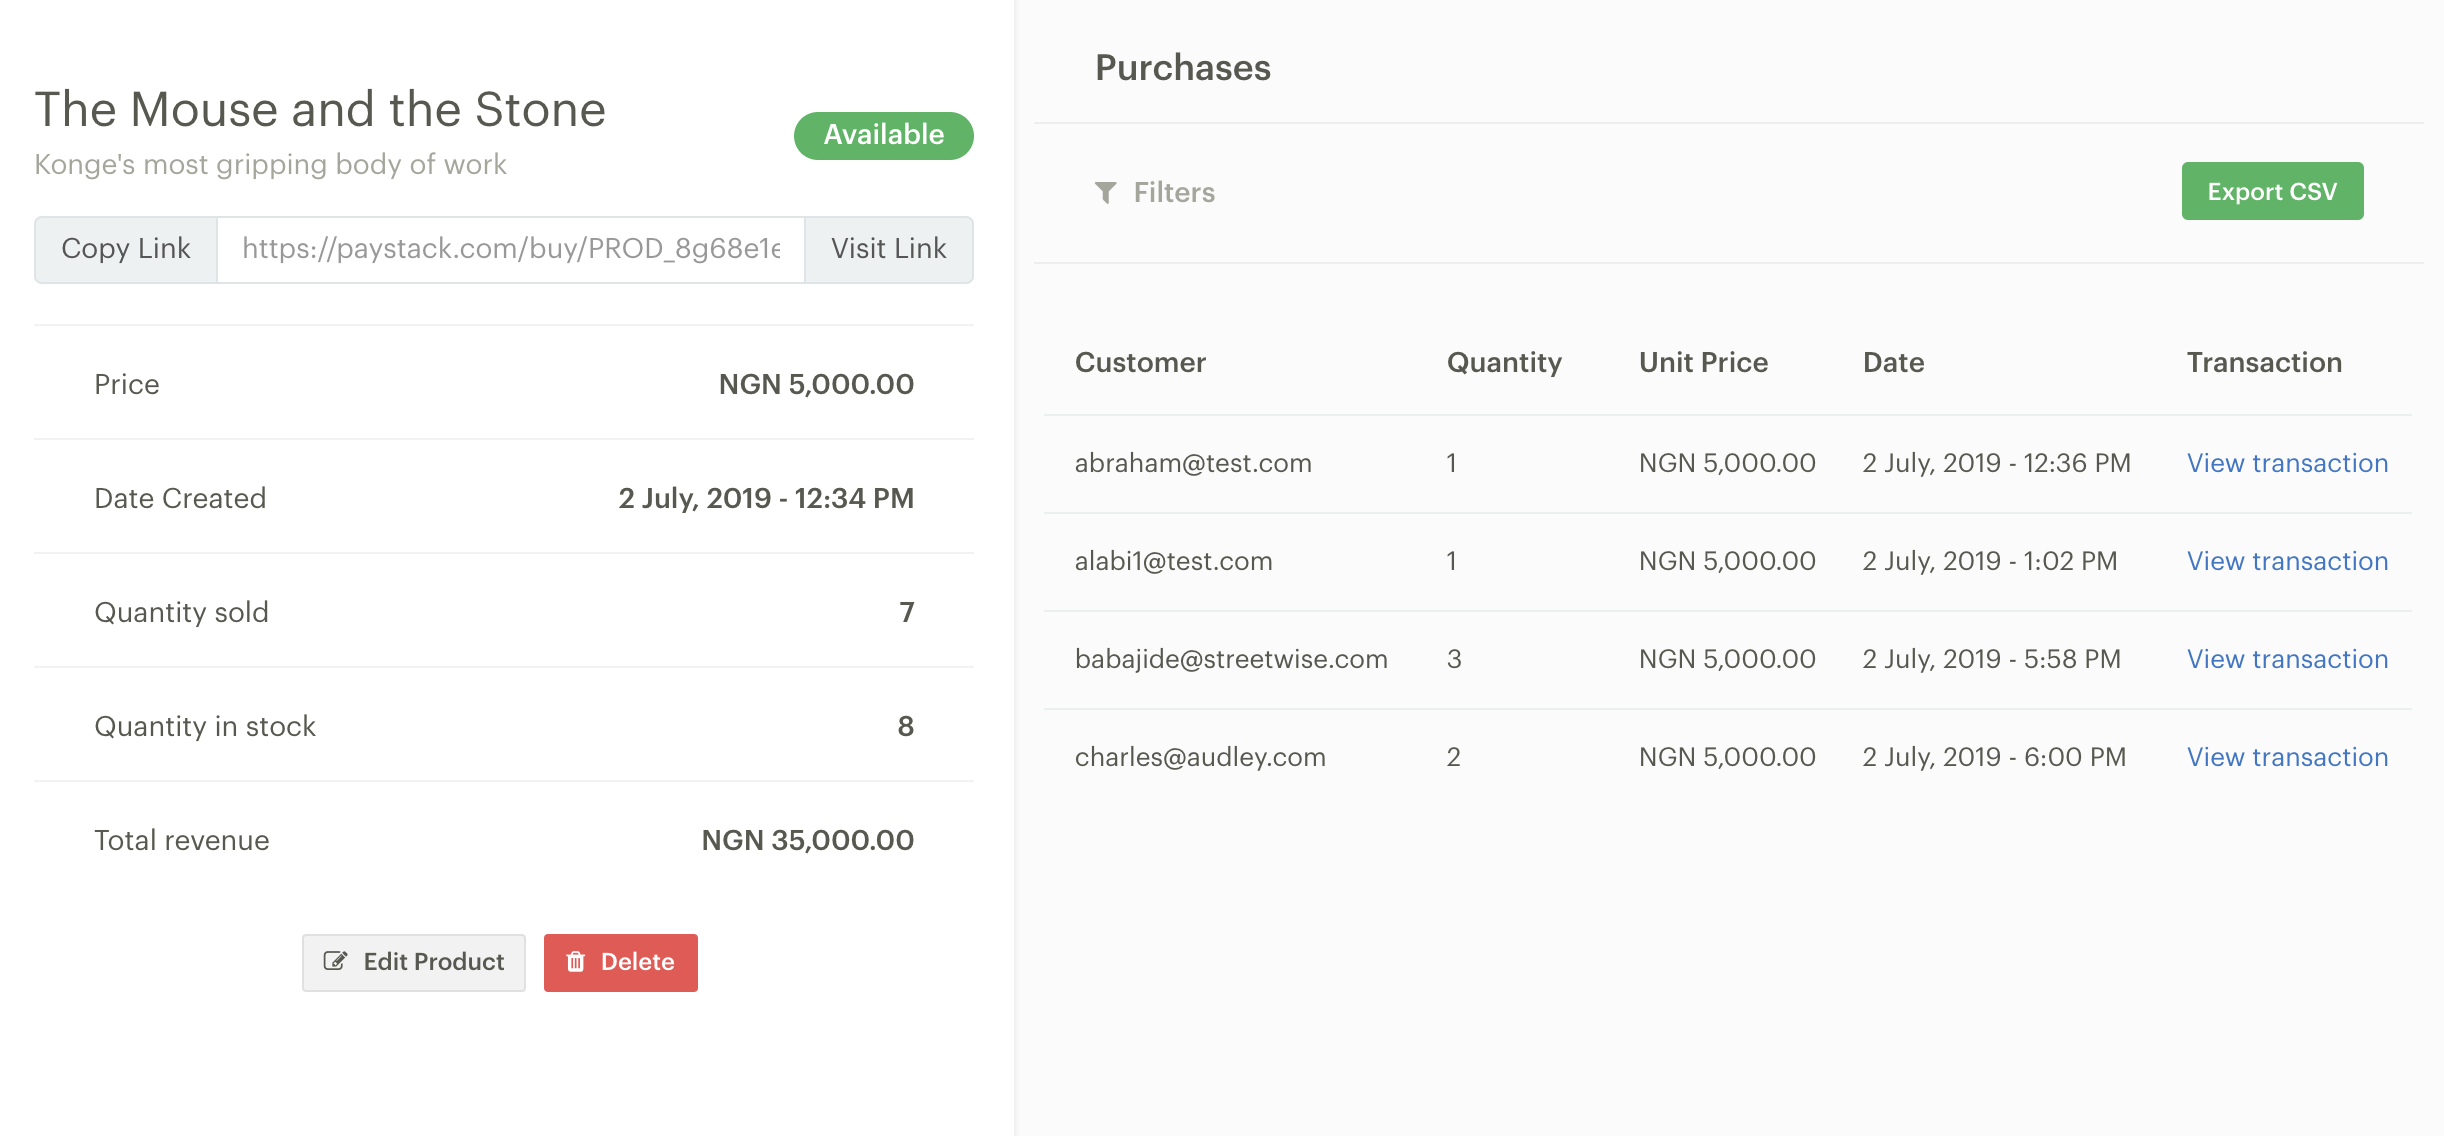
Task: Click the title The Mouse and the Stone
Action: (x=320, y=109)
